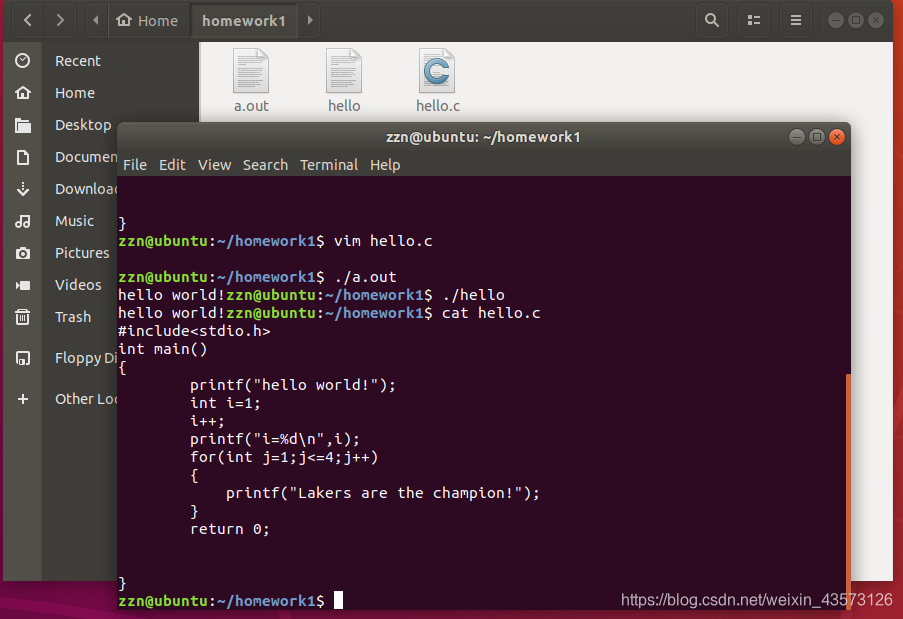Minimize the terminal window
This screenshot has height=619, width=903.
point(796,137)
